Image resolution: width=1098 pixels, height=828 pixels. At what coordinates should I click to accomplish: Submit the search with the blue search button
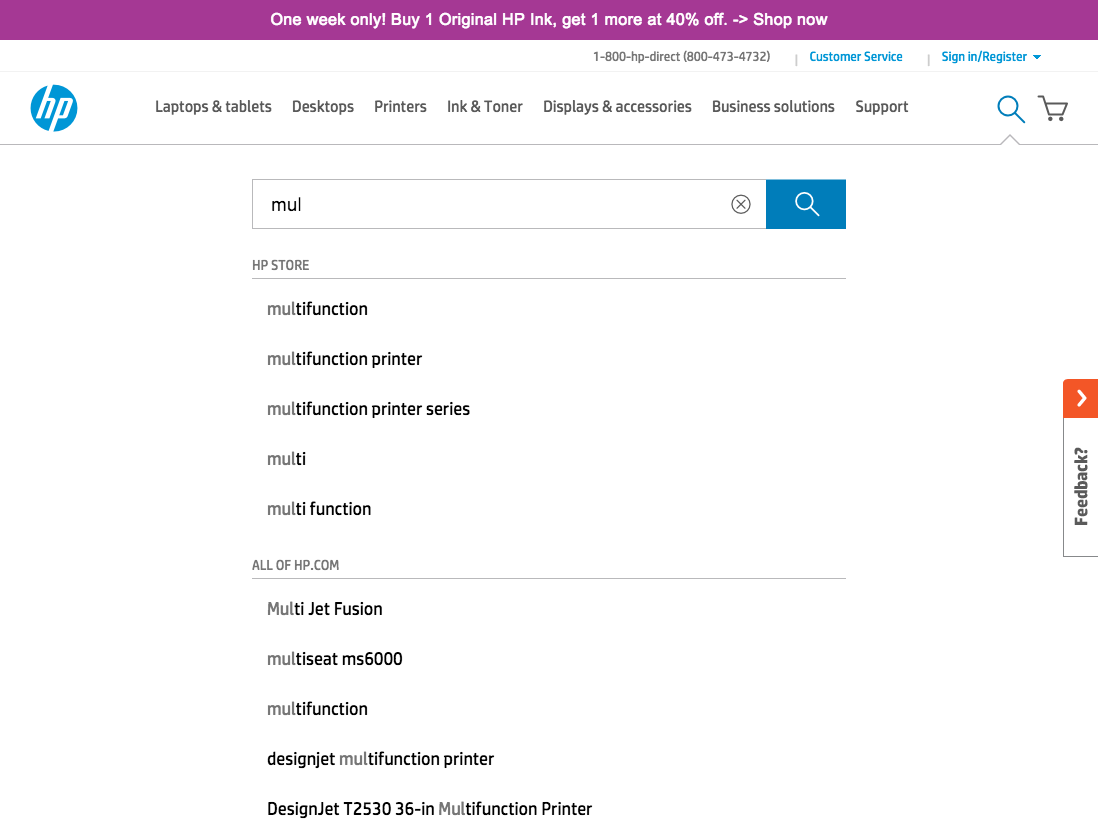[805, 204]
